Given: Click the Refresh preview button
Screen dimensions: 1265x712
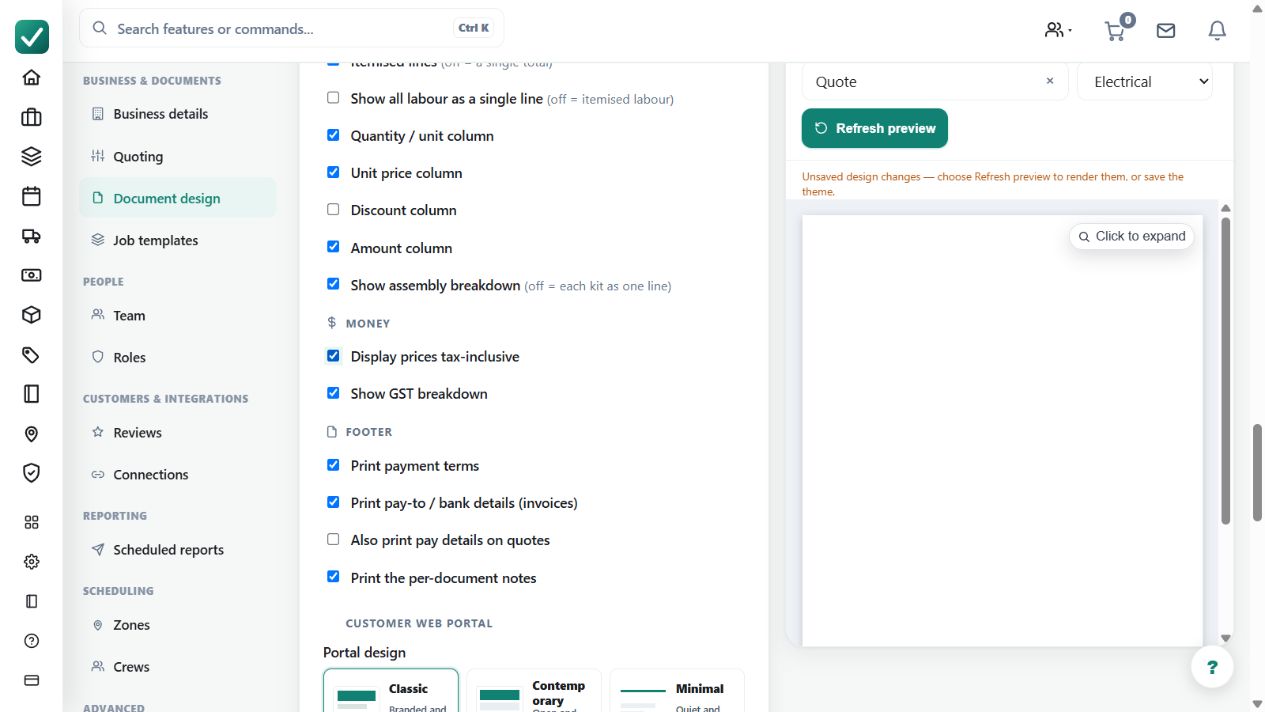Looking at the screenshot, I should click(x=874, y=128).
